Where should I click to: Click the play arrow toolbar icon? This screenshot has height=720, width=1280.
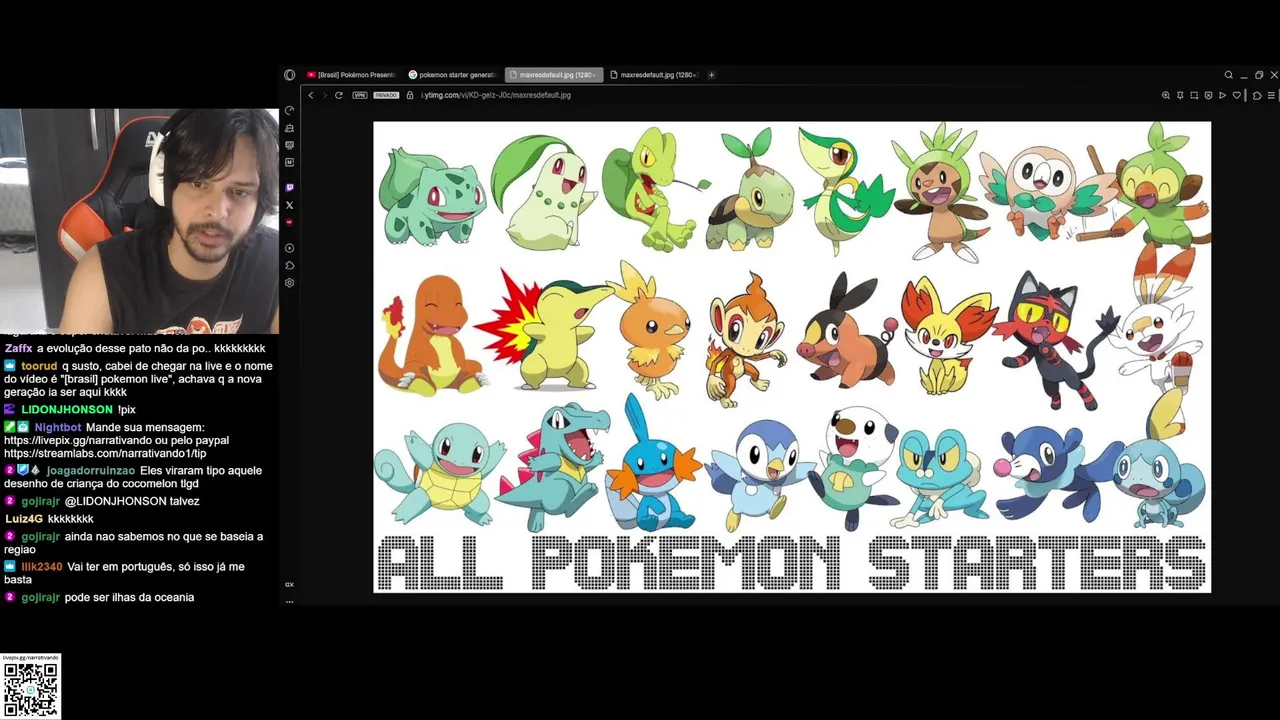tap(1222, 95)
